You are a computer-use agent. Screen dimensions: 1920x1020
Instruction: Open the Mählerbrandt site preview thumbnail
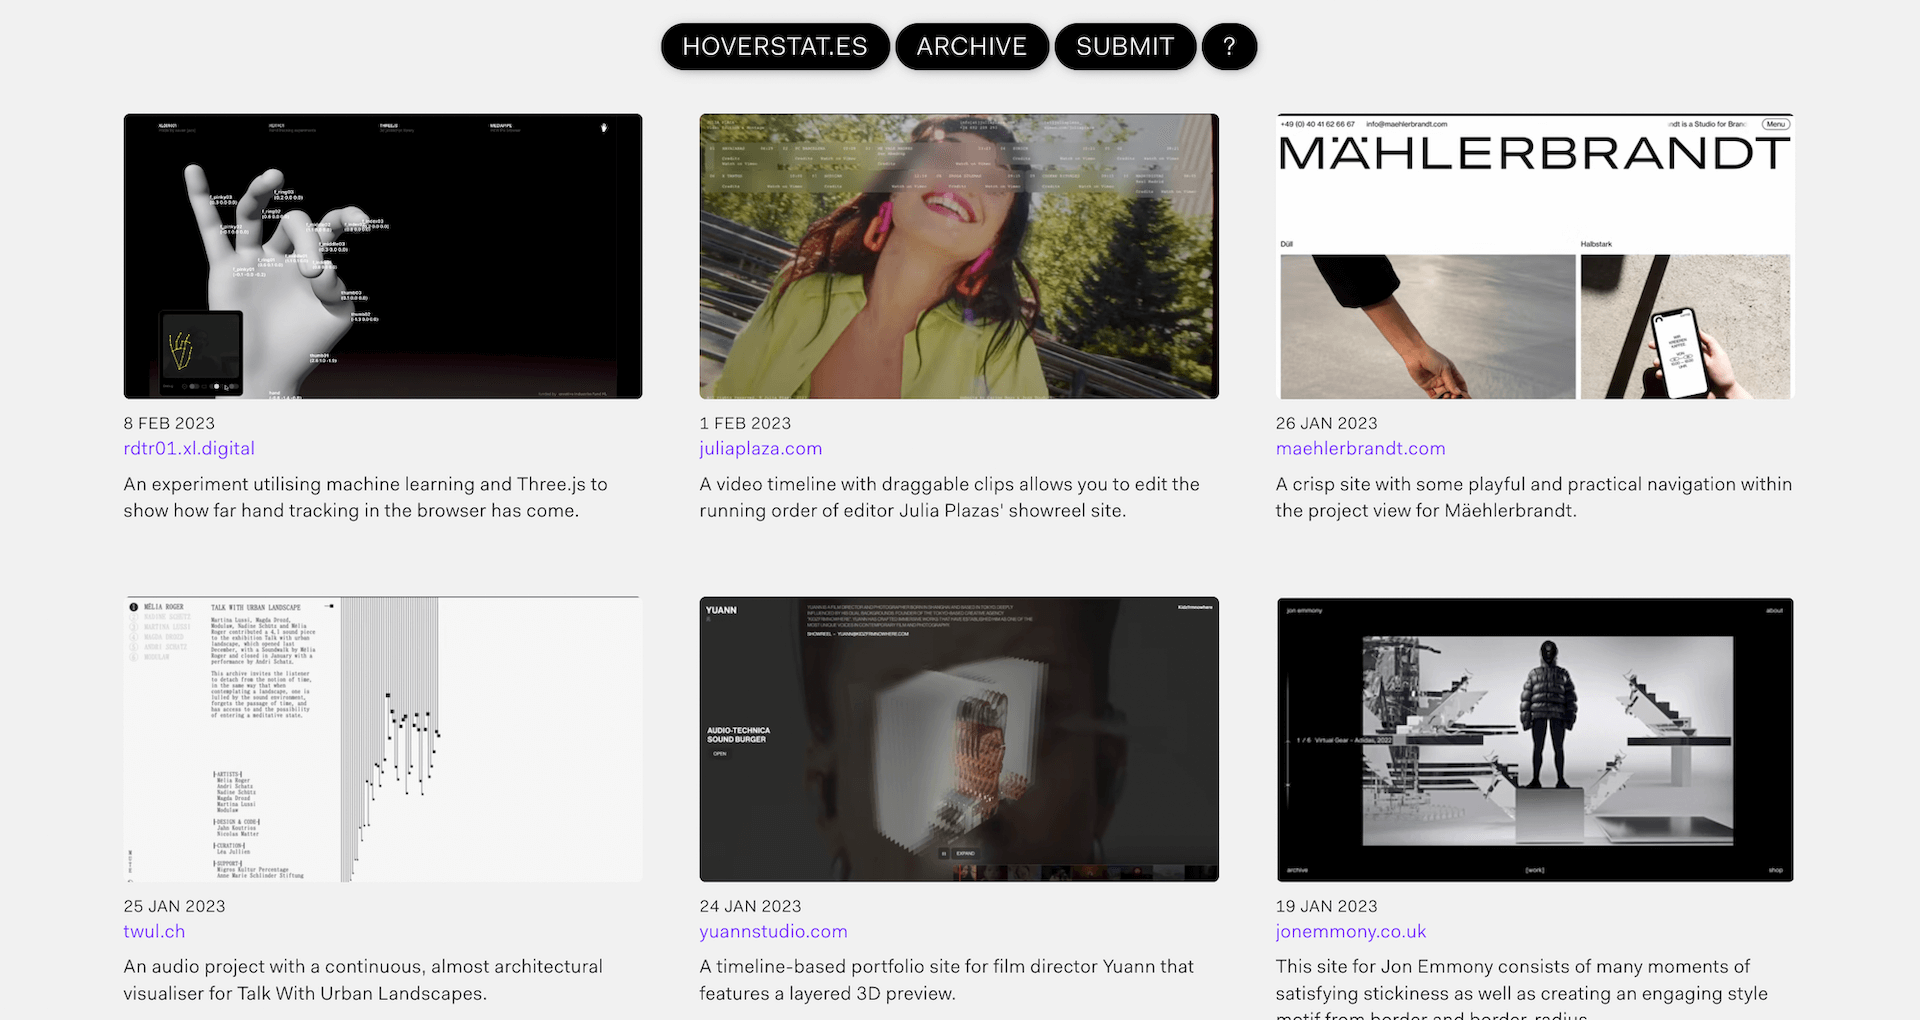(x=1535, y=256)
